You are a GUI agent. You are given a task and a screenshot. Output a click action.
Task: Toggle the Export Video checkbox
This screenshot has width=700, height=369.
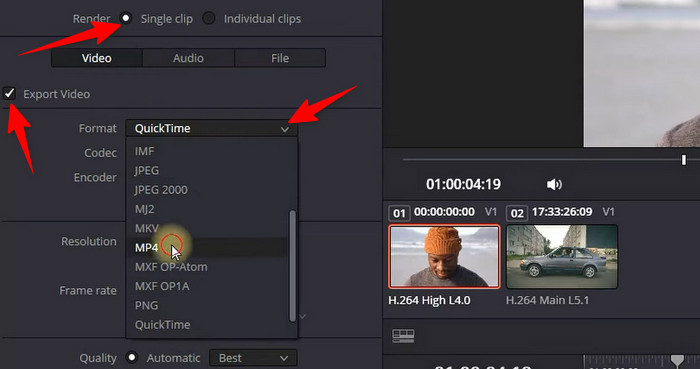pos(9,93)
